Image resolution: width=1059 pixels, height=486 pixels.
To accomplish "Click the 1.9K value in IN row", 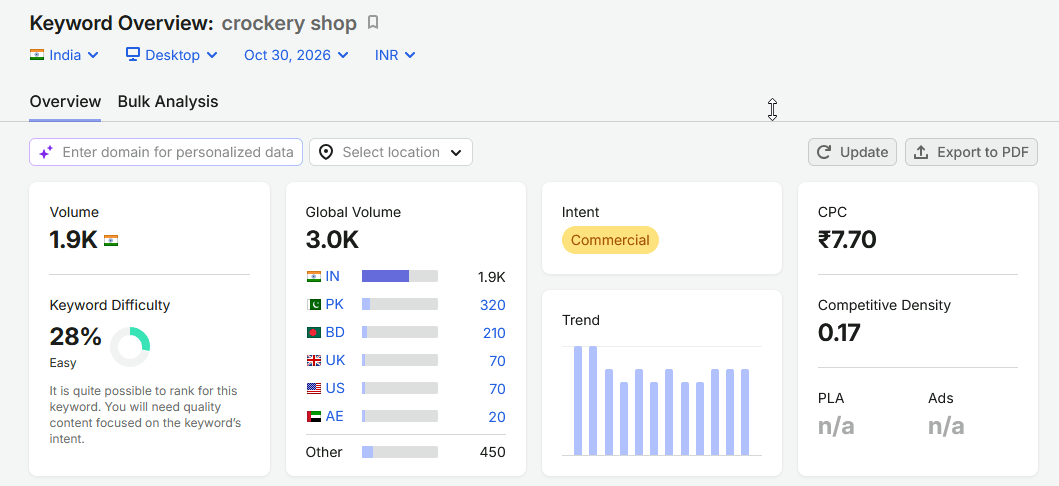I will click(x=492, y=277).
